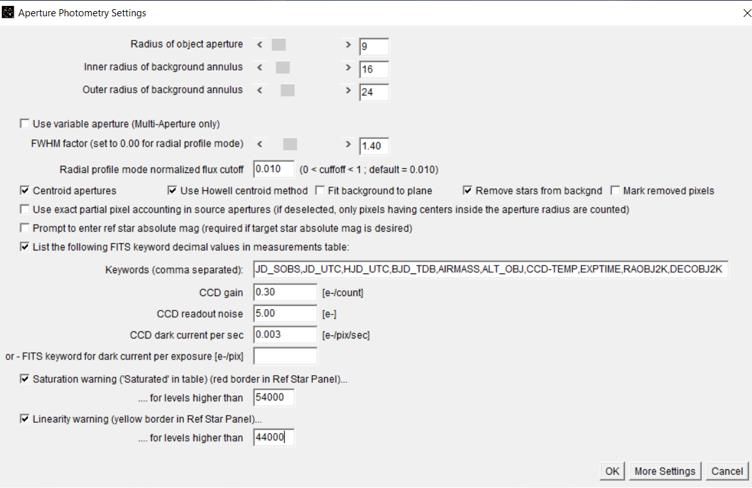Screen dimensions: 752x488
Task: Click the CCD gain input field
Action: [x=285, y=292]
